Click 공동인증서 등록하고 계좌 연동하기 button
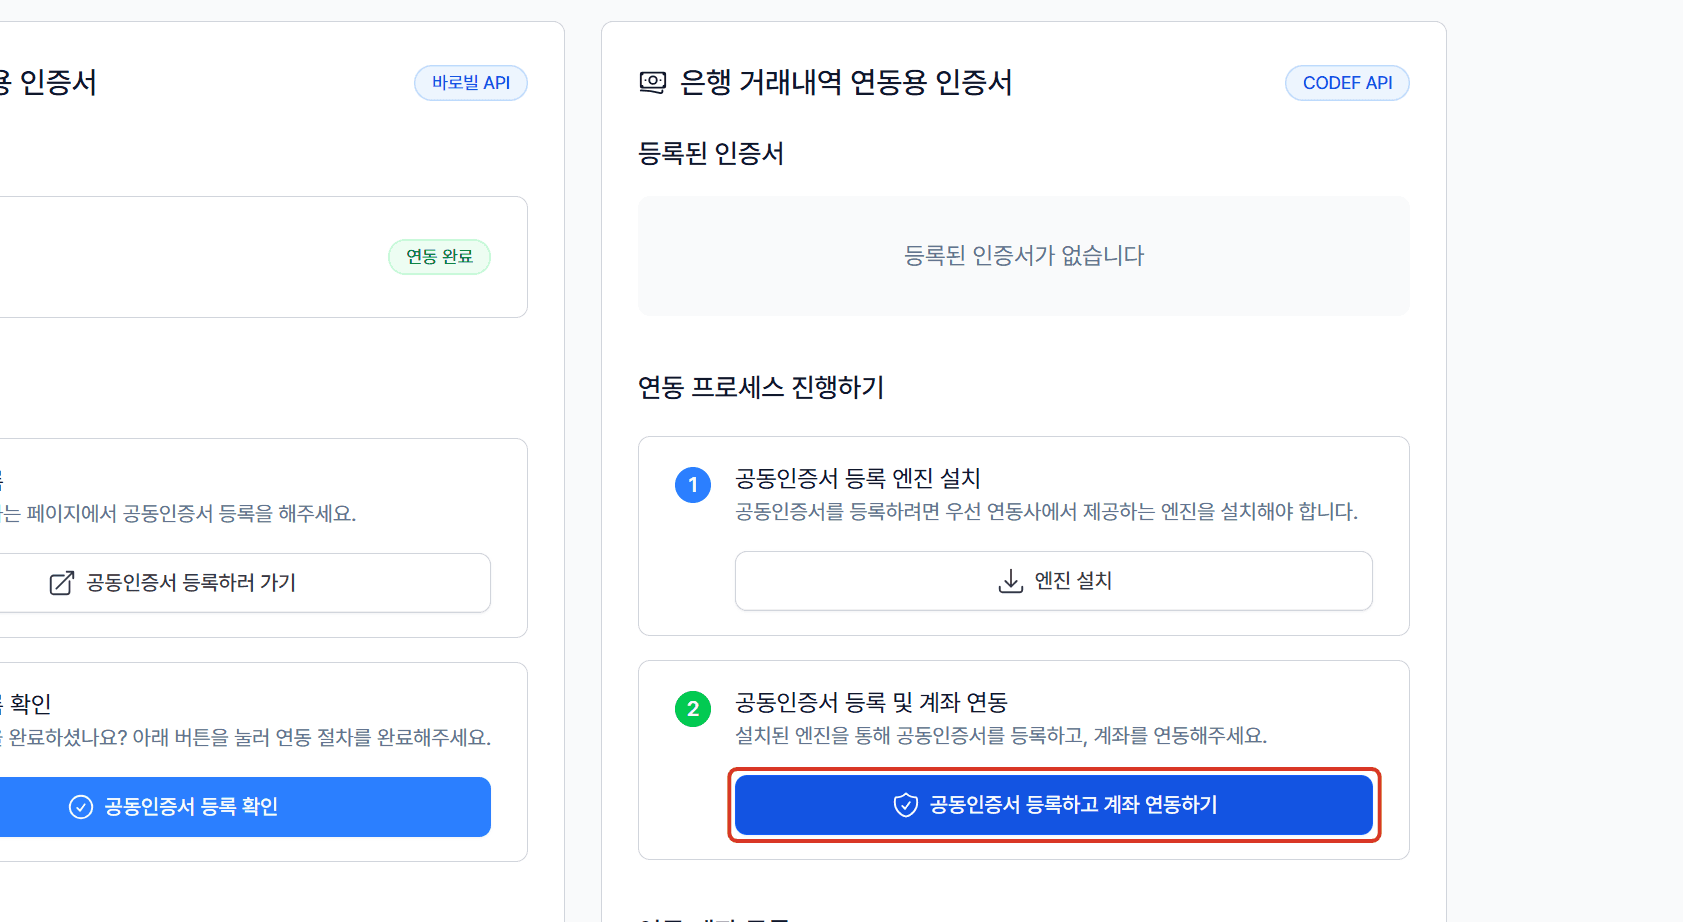The width and height of the screenshot is (1683, 922). pyautogui.click(x=1054, y=805)
